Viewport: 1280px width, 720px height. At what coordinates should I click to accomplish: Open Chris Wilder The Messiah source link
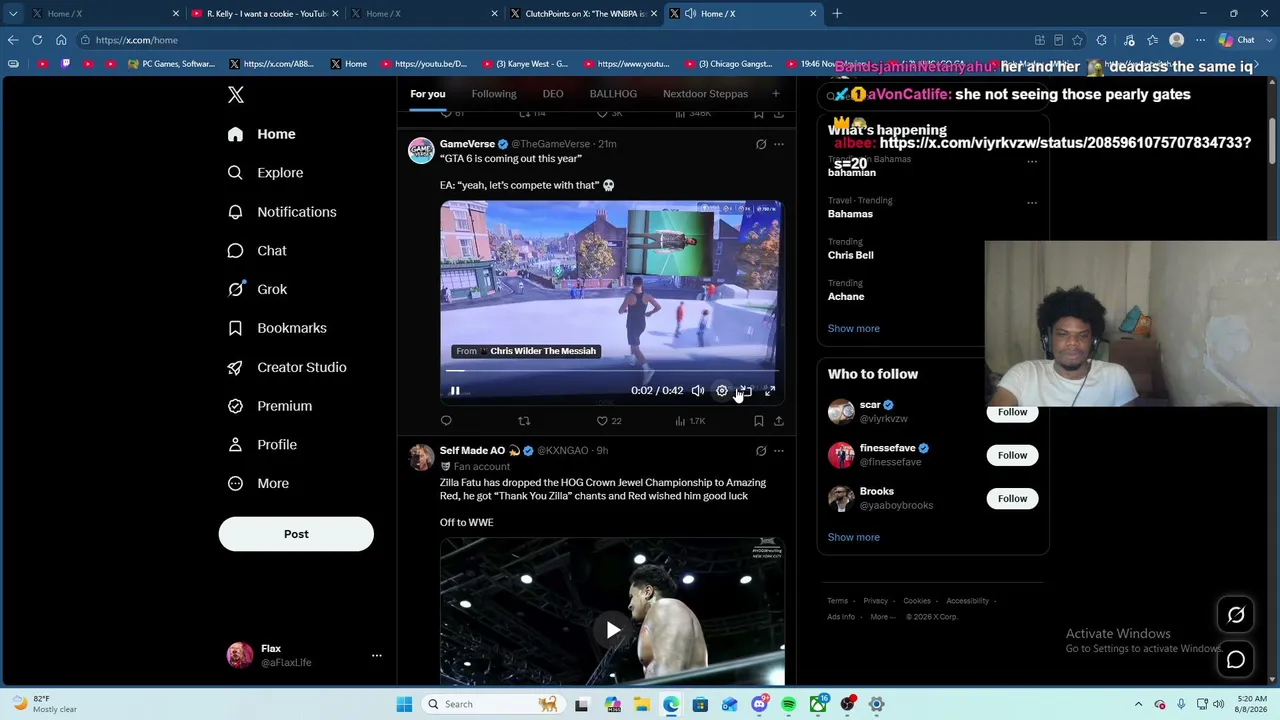[x=526, y=351]
